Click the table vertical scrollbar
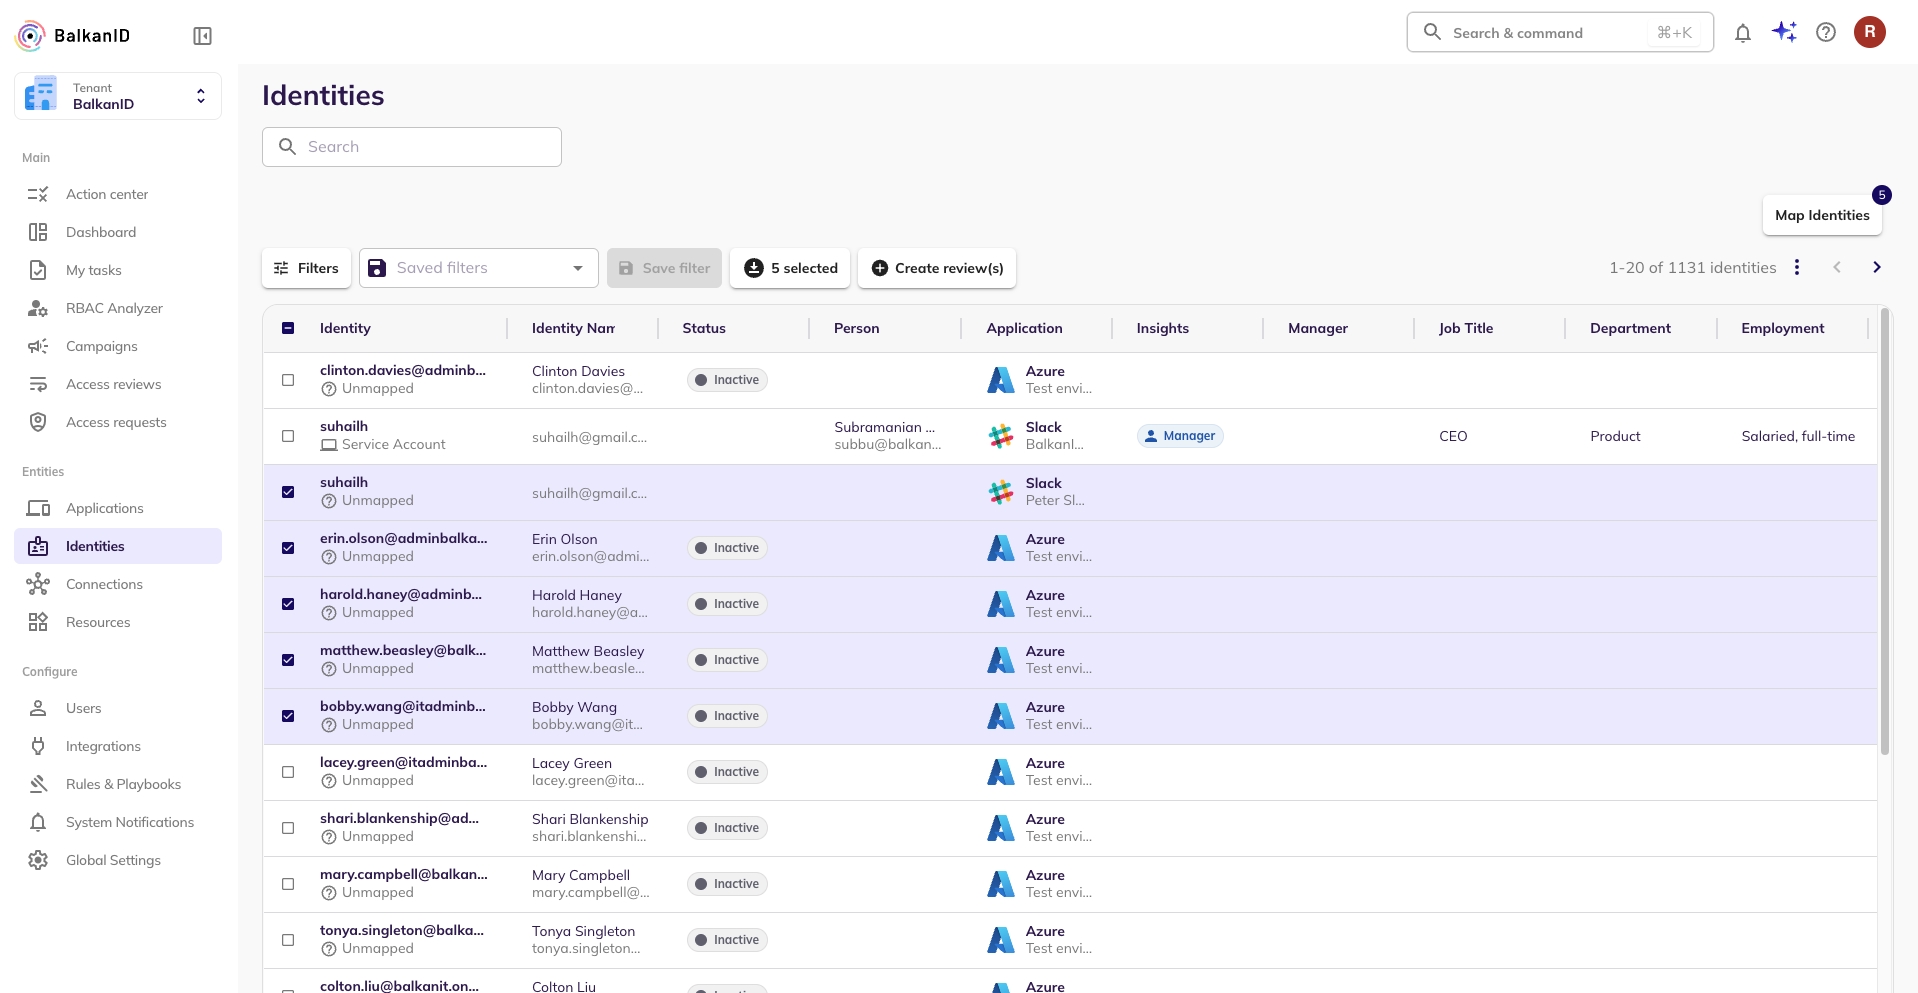1918x993 pixels. (1884, 530)
